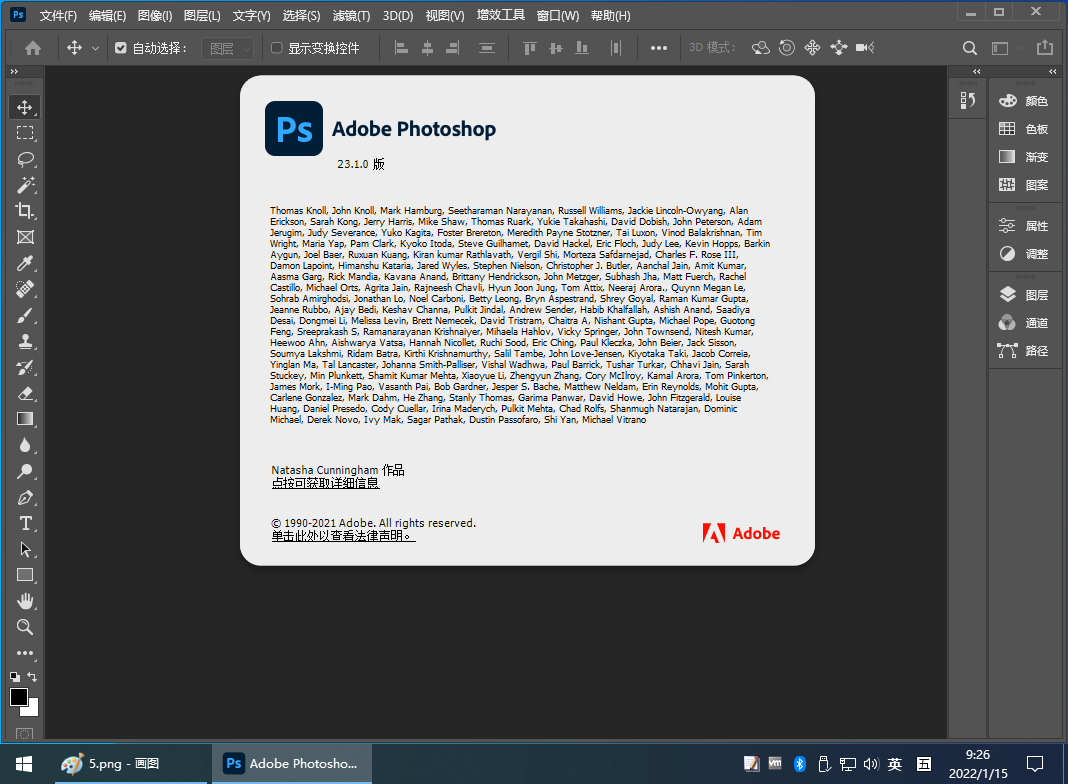Viewport: 1068px width, 784px height.
Task: Select the Blur tool
Action: (25, 445)
